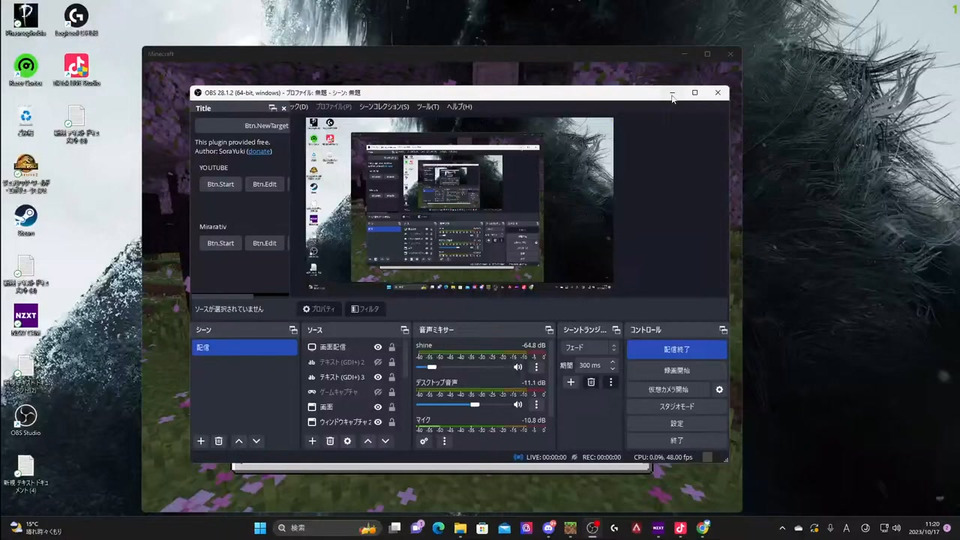Pop out the 音声ミキサー dock panel
Screen dimensions: 960x540
pos(549,330)
